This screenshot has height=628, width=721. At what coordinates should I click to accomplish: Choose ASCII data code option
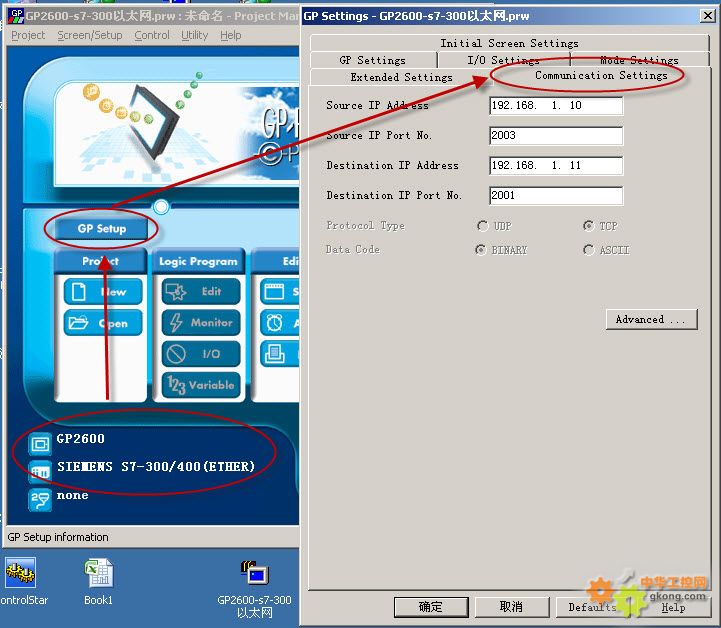(x=588, y=250)
